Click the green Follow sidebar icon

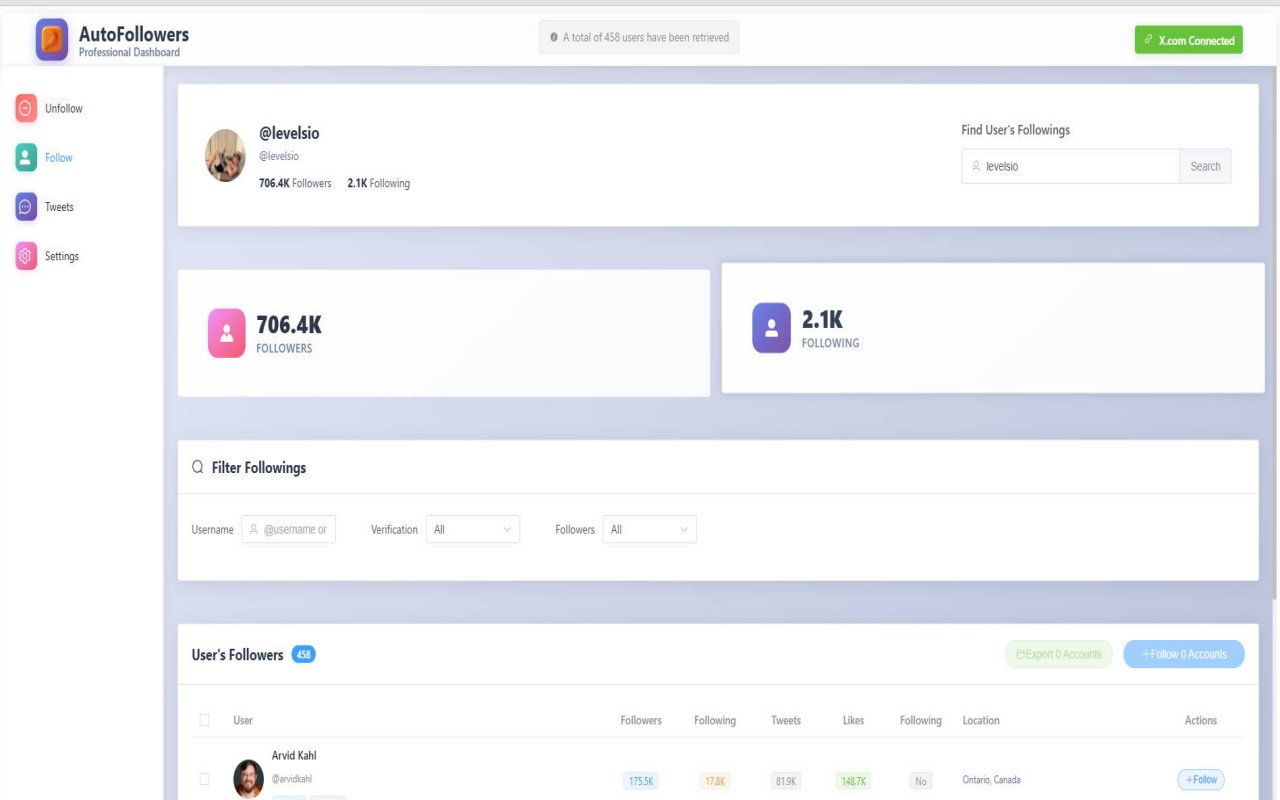click(x=26, y=158)
